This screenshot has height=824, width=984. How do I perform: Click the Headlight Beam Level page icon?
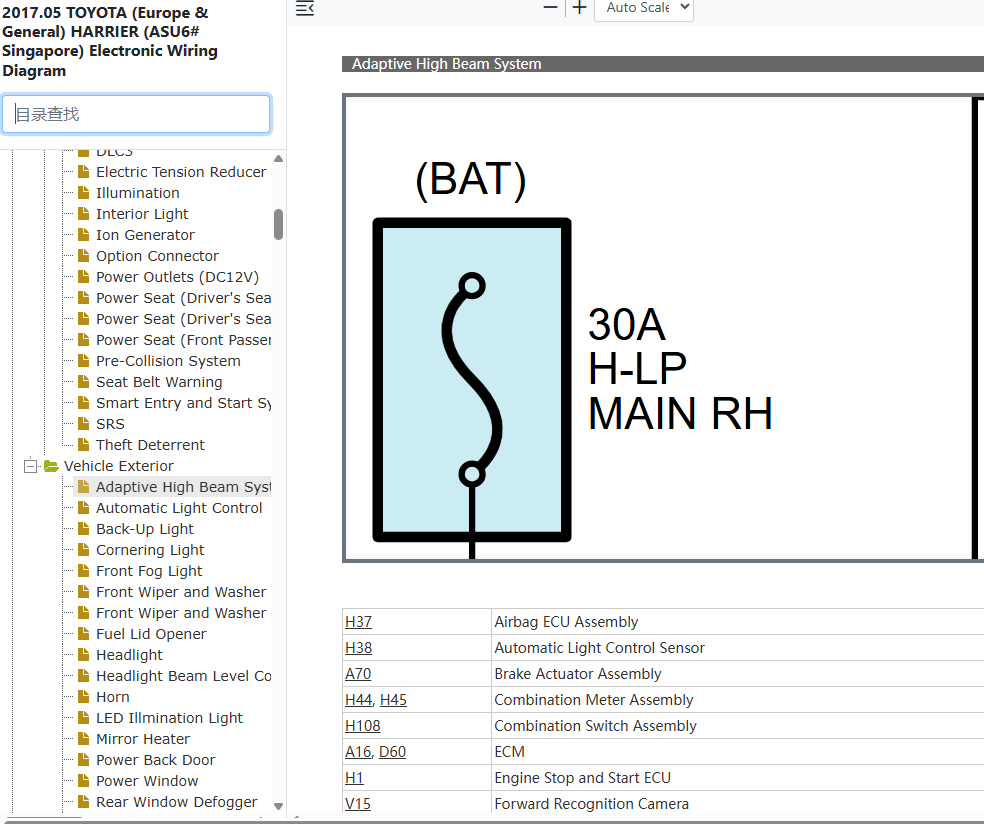pyautogui.click(x=83, y=677)
